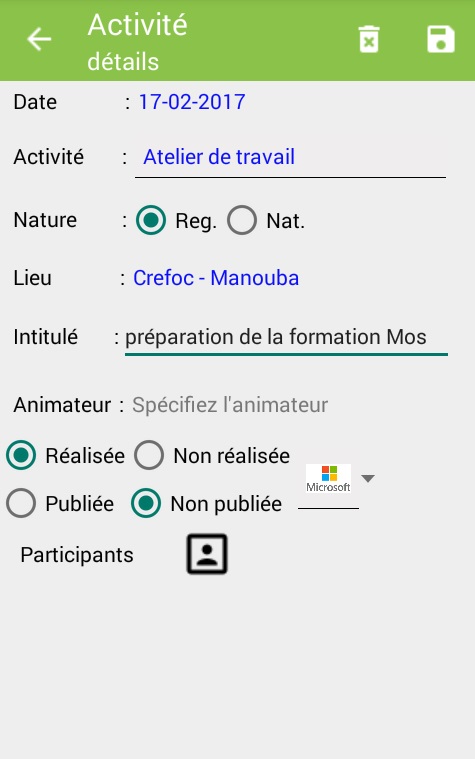475x759 pixels.
Task: Tap the Animateur label
Action: click(62, 405)
